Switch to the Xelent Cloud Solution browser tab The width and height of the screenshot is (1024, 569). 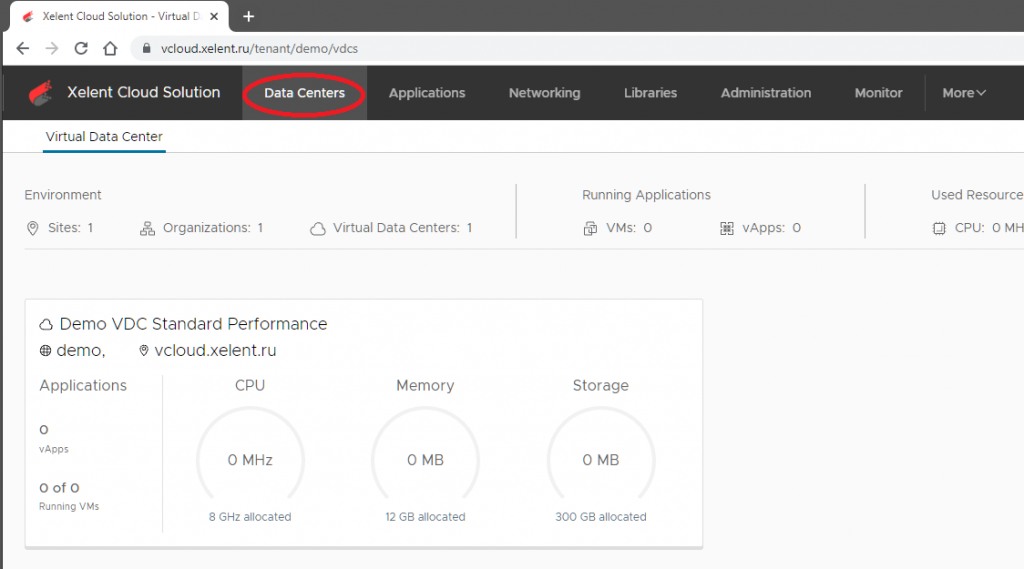point(120,16)
